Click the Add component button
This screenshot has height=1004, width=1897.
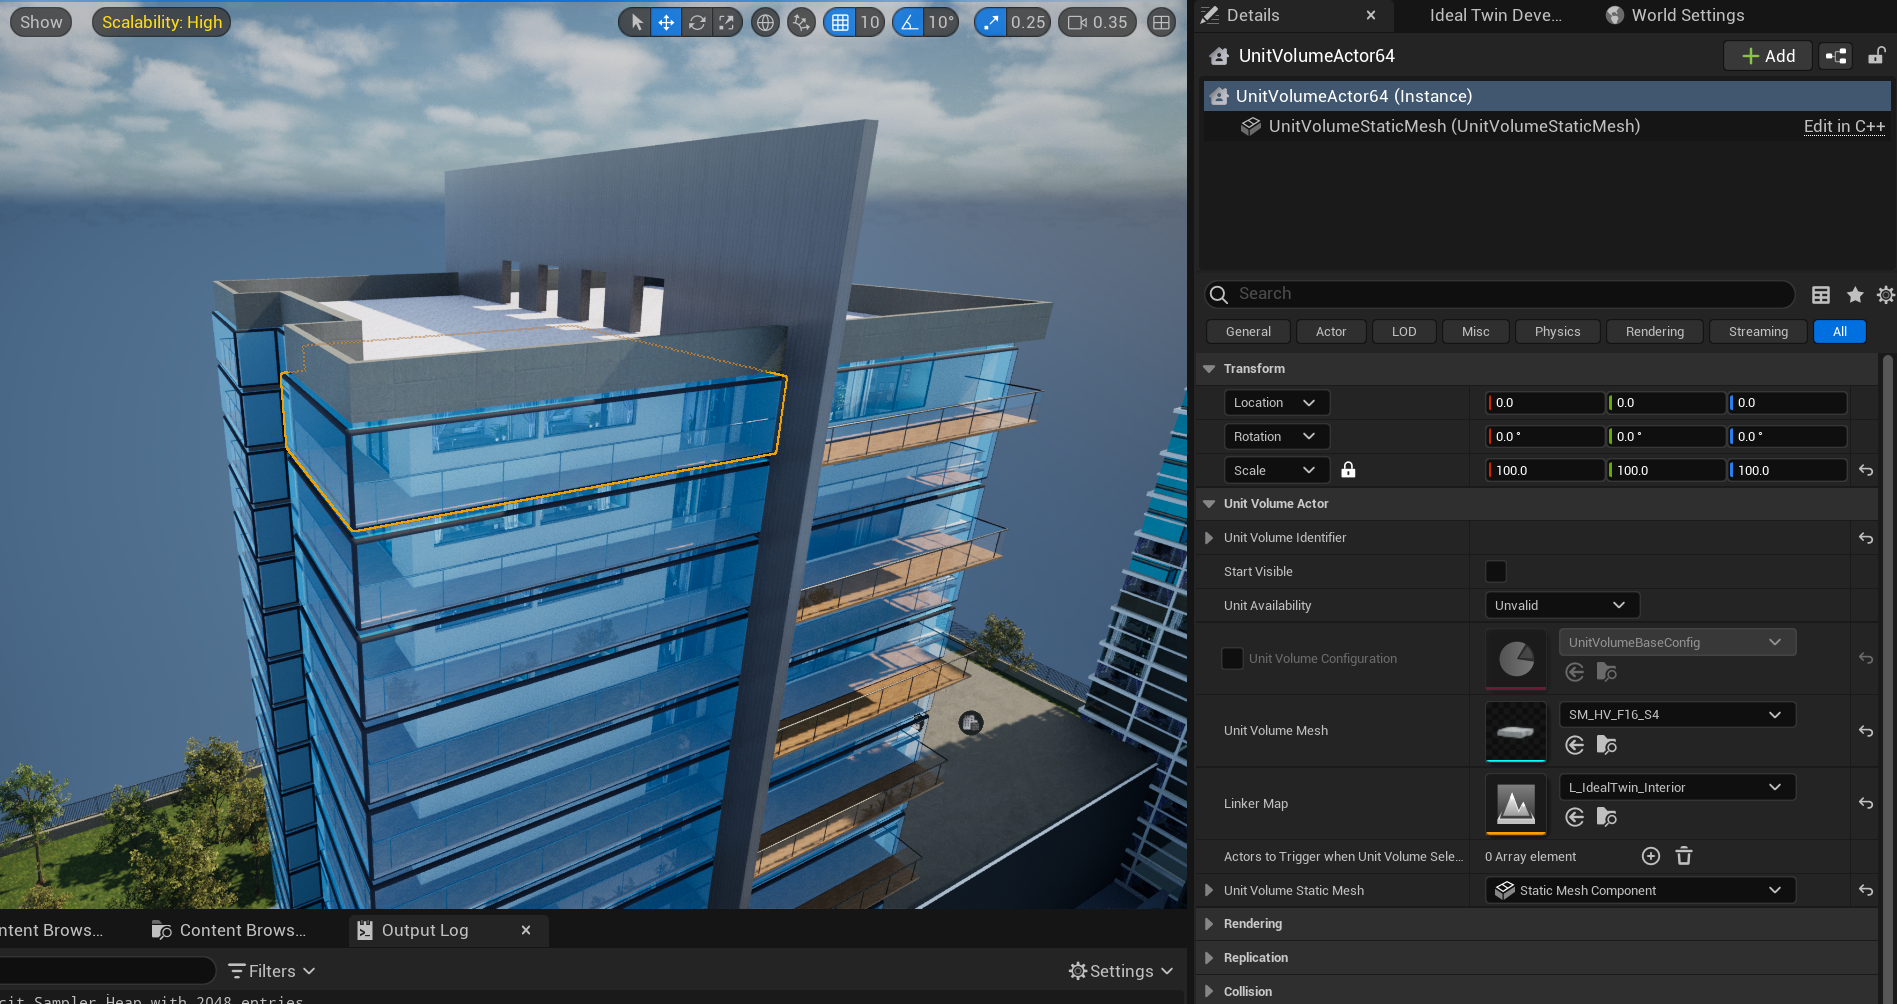tap(1768, 56)
